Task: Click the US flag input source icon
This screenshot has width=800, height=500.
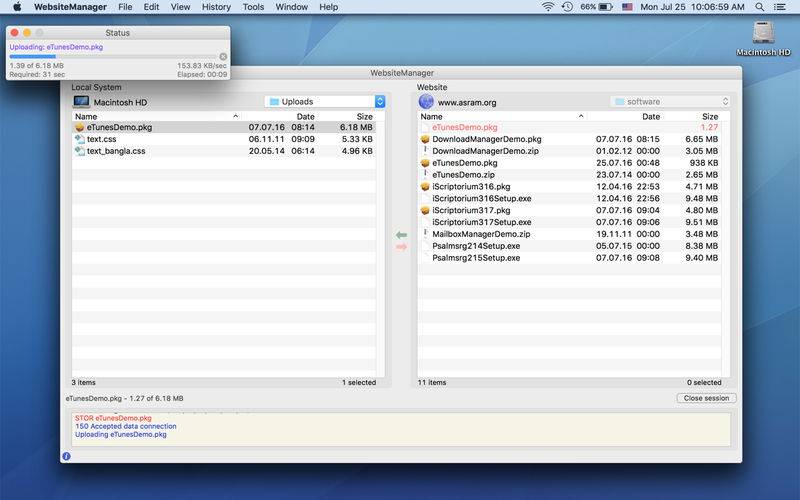Action: pyautogui.click(x=627, y=7)
